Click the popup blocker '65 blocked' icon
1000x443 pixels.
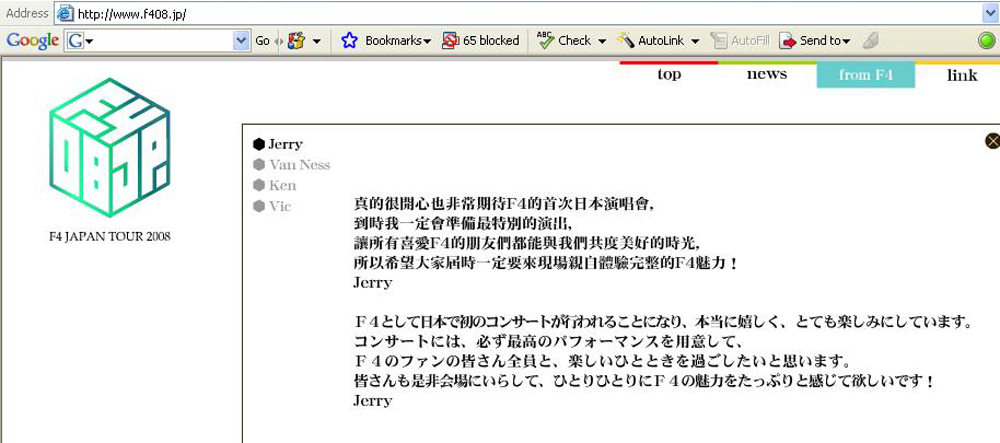[450, 41]
